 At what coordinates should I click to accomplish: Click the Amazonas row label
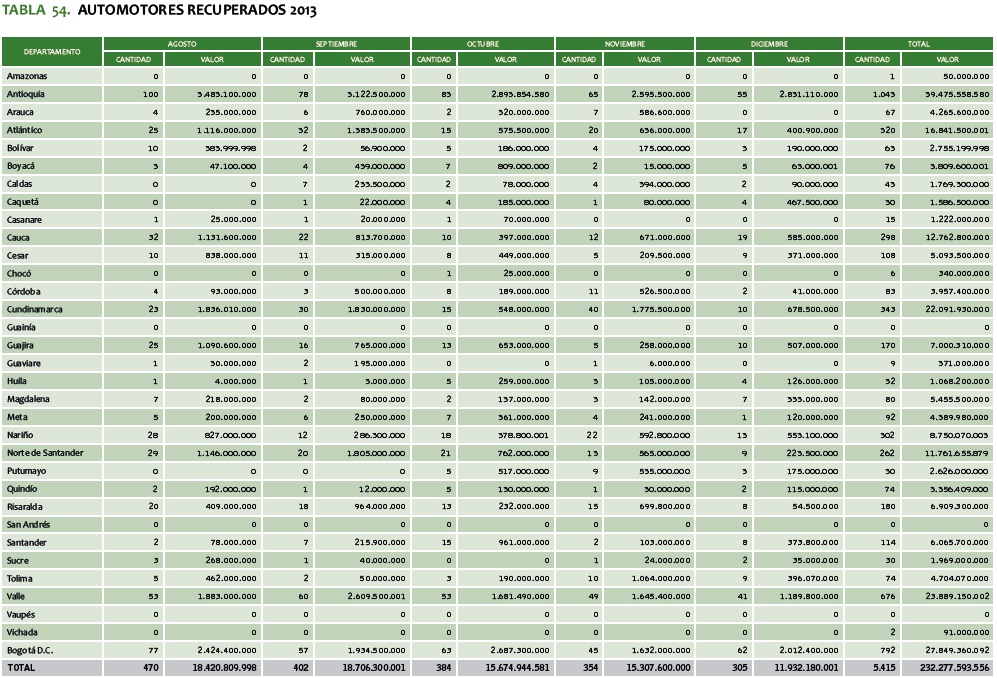(28, 76)
